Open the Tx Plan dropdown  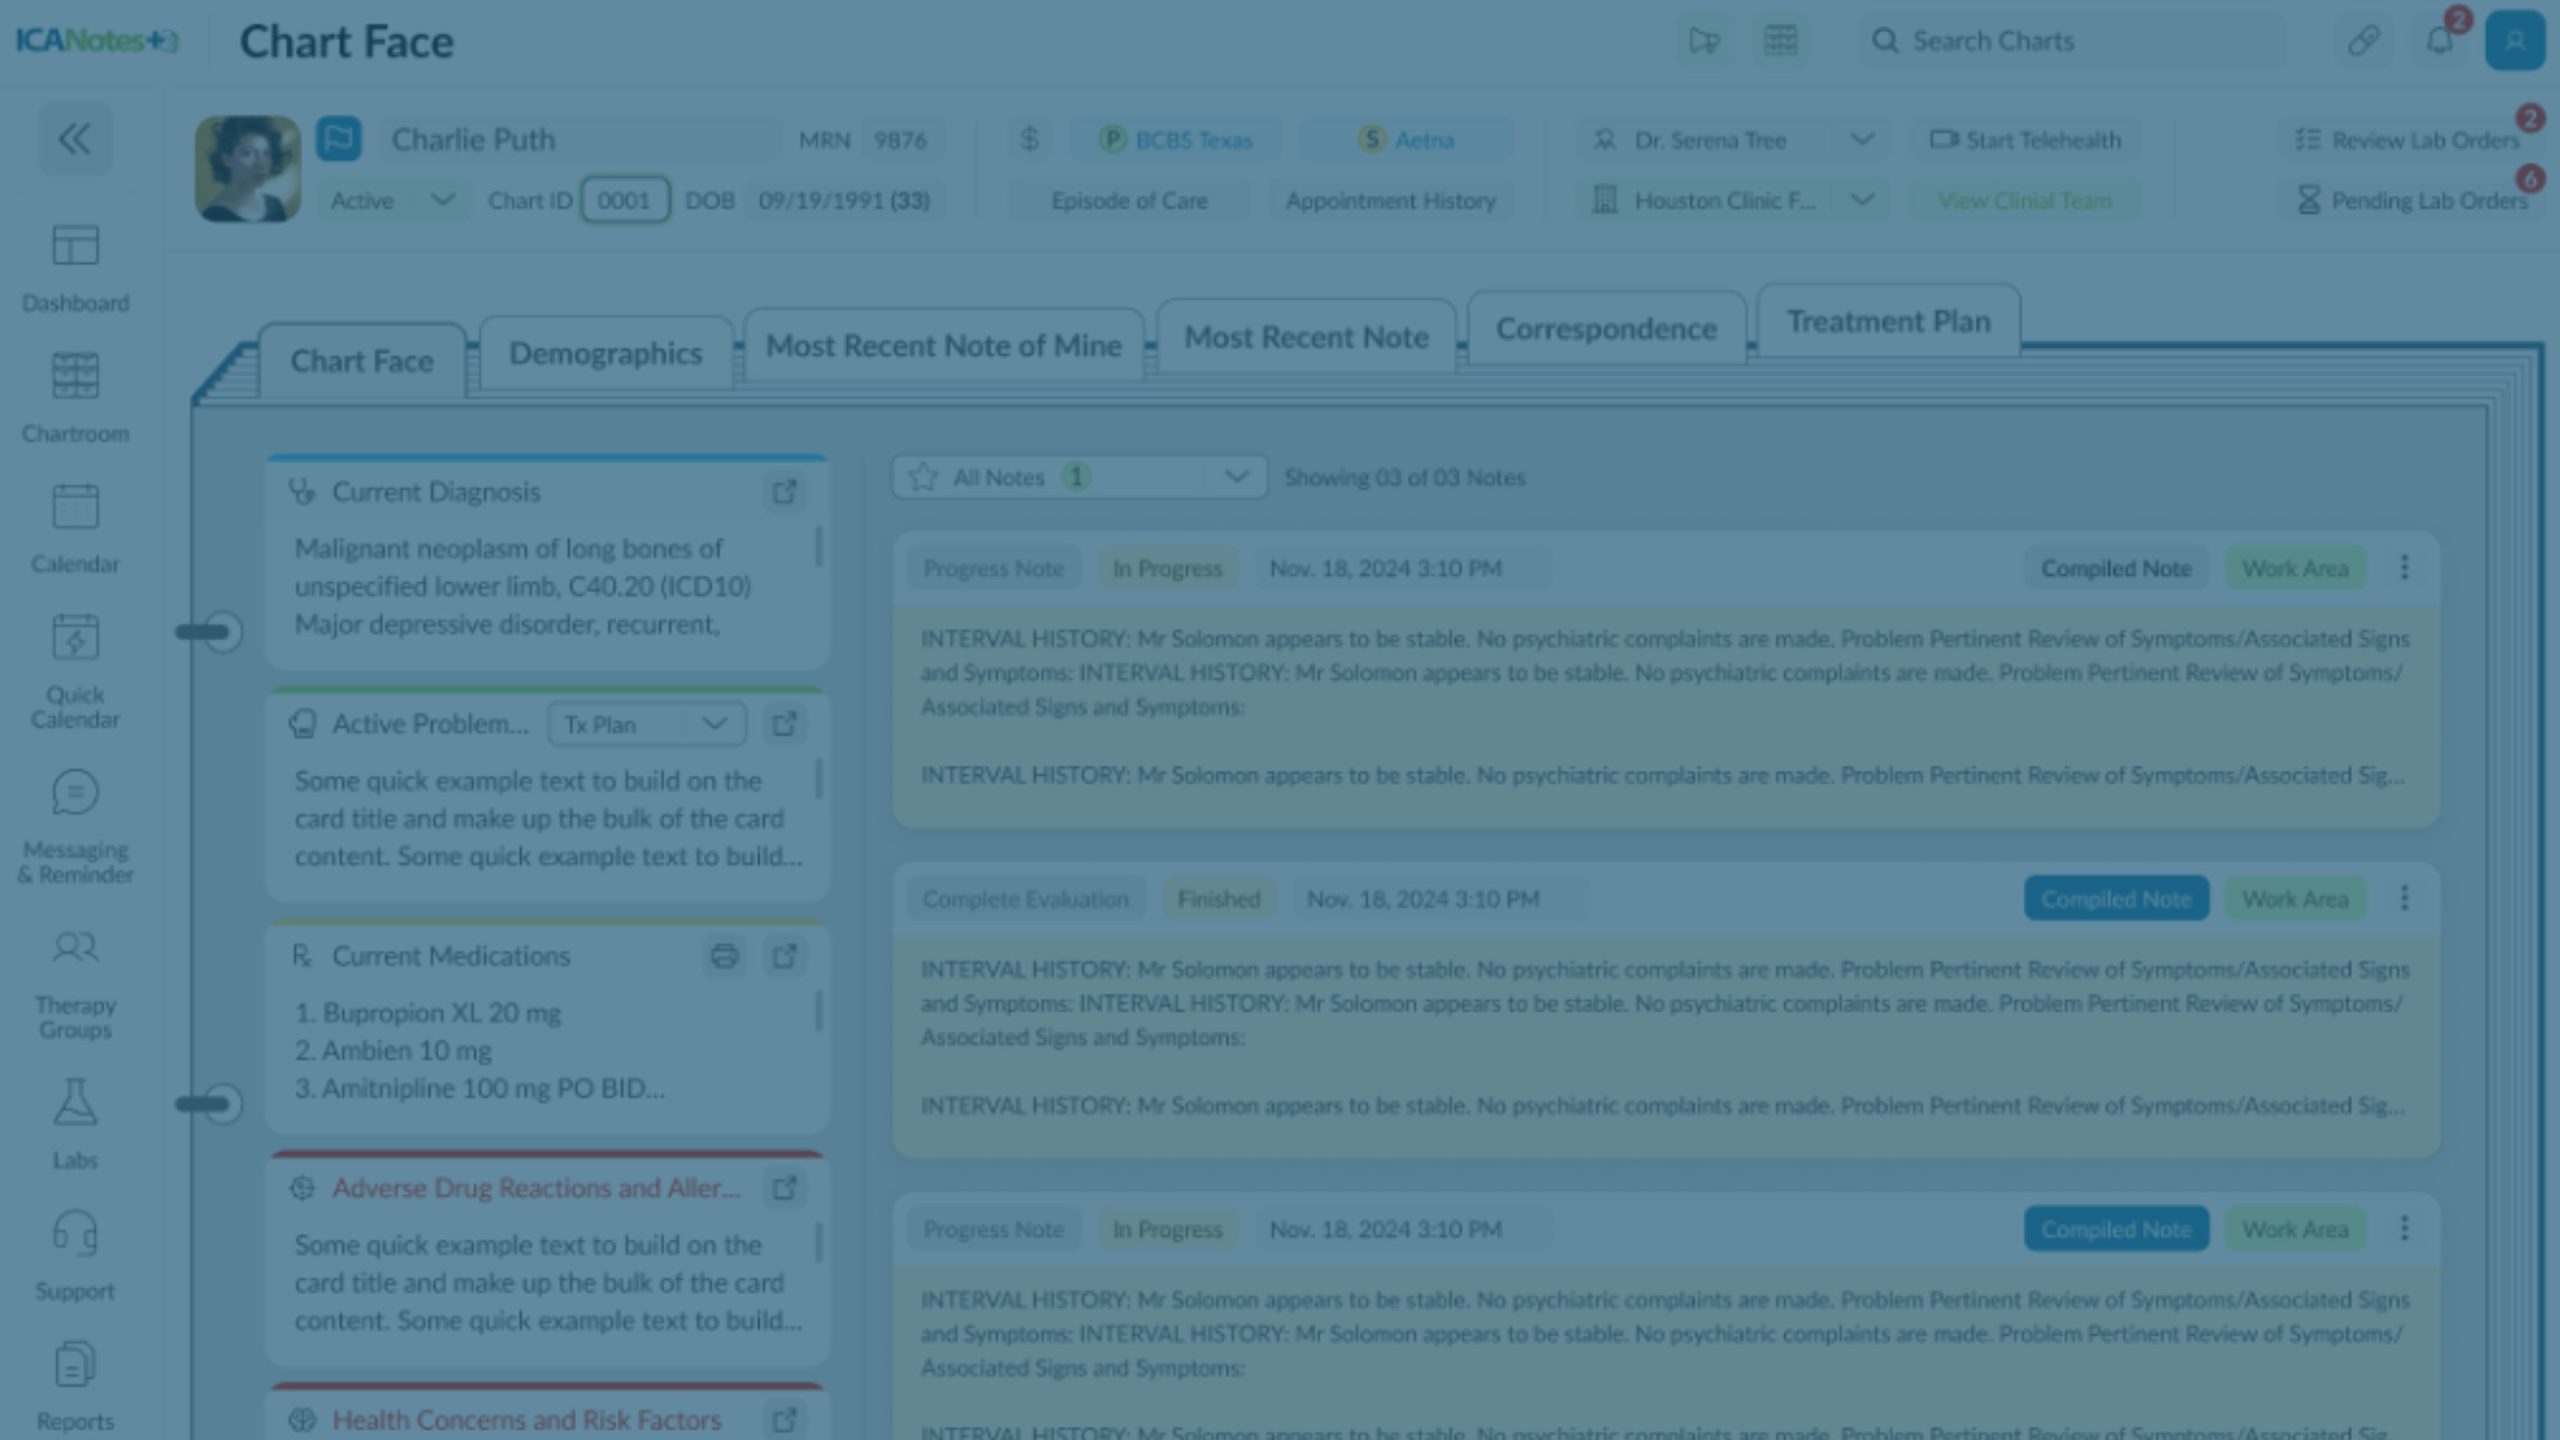click(x=646, y=724)
